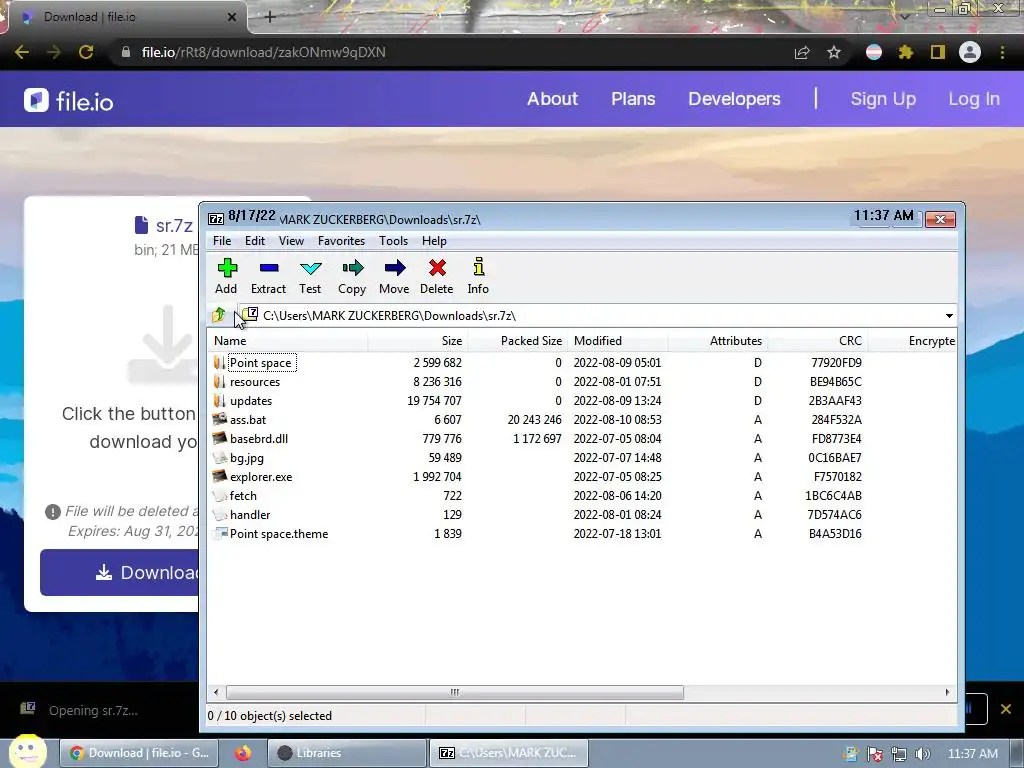This screenshot has width=1024, height=768.
Task: Open Chrome profile avatar menu
Action: pos(970,52)
